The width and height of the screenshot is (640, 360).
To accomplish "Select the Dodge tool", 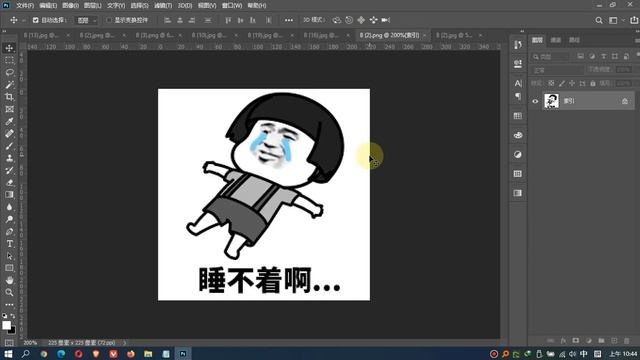I will tap(9, 219).
